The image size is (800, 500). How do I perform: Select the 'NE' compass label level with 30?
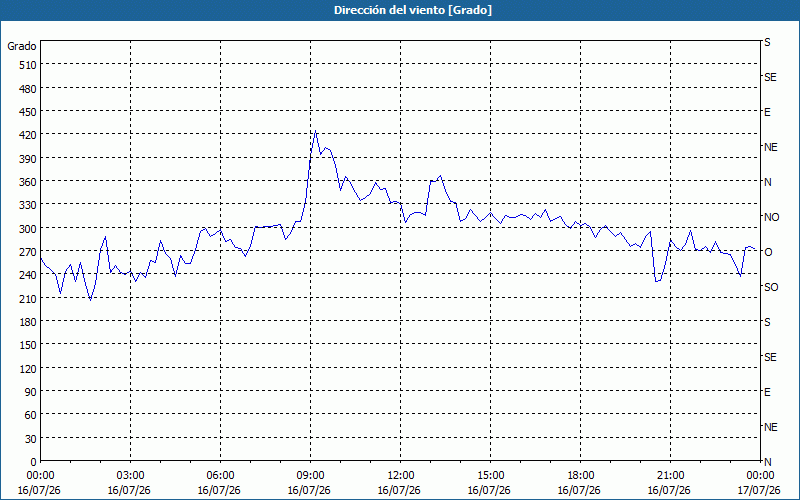tap(770, 427)
